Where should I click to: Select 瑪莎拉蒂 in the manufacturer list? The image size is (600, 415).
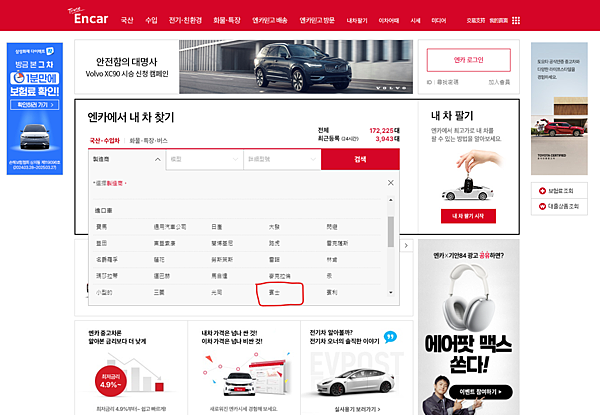(x=107, y=276)
